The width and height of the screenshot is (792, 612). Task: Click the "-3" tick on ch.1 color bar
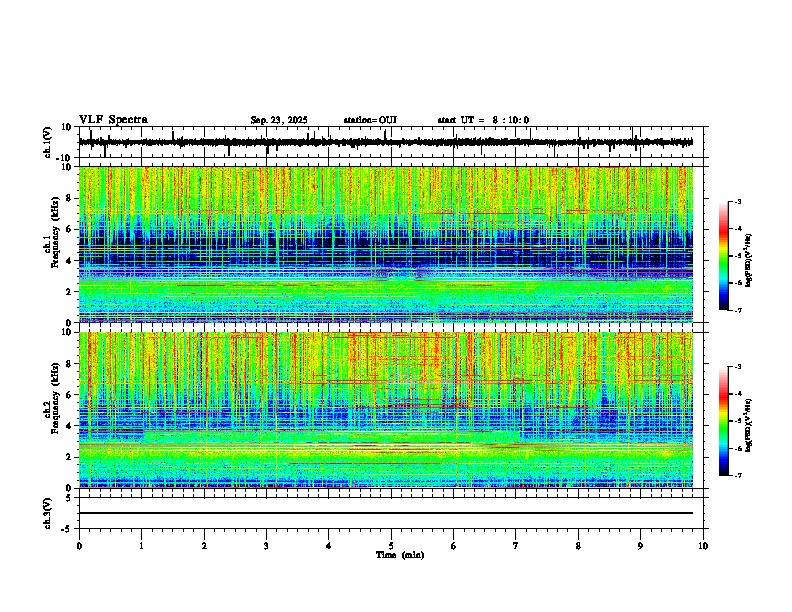click(x=737, y=202)
